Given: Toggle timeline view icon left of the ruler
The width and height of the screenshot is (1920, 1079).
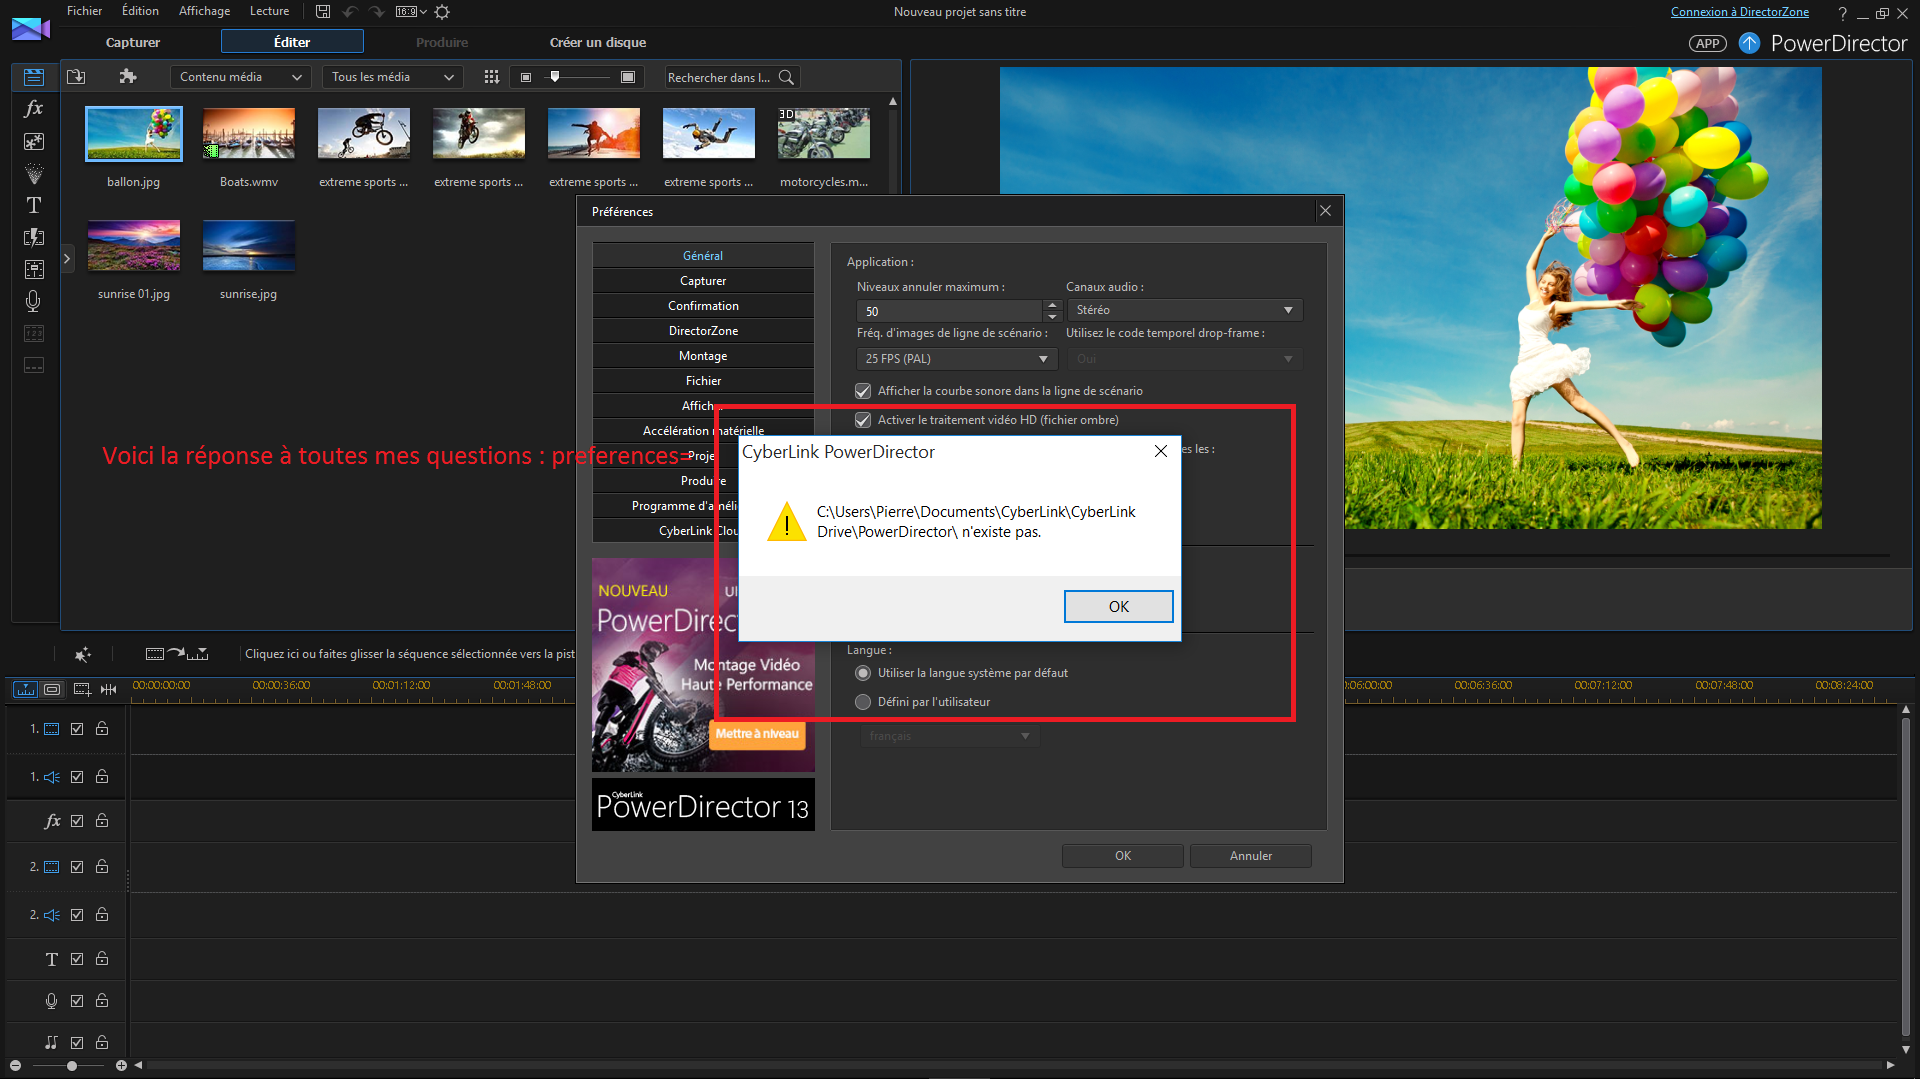Looking at the screenshot, I should pyautogui.click(x=26, y=689).
